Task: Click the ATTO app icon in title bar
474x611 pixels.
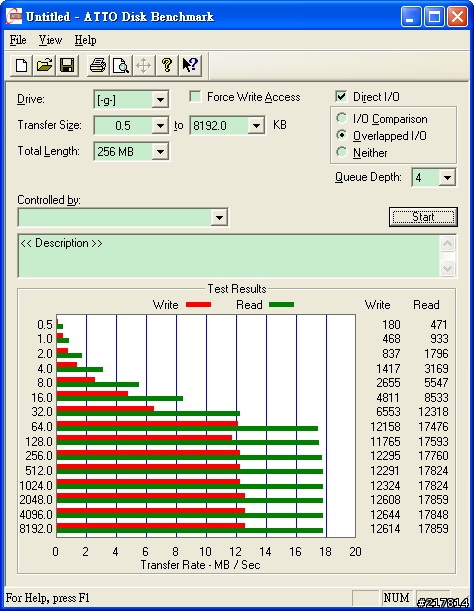Action: click(x=14, y=16)
